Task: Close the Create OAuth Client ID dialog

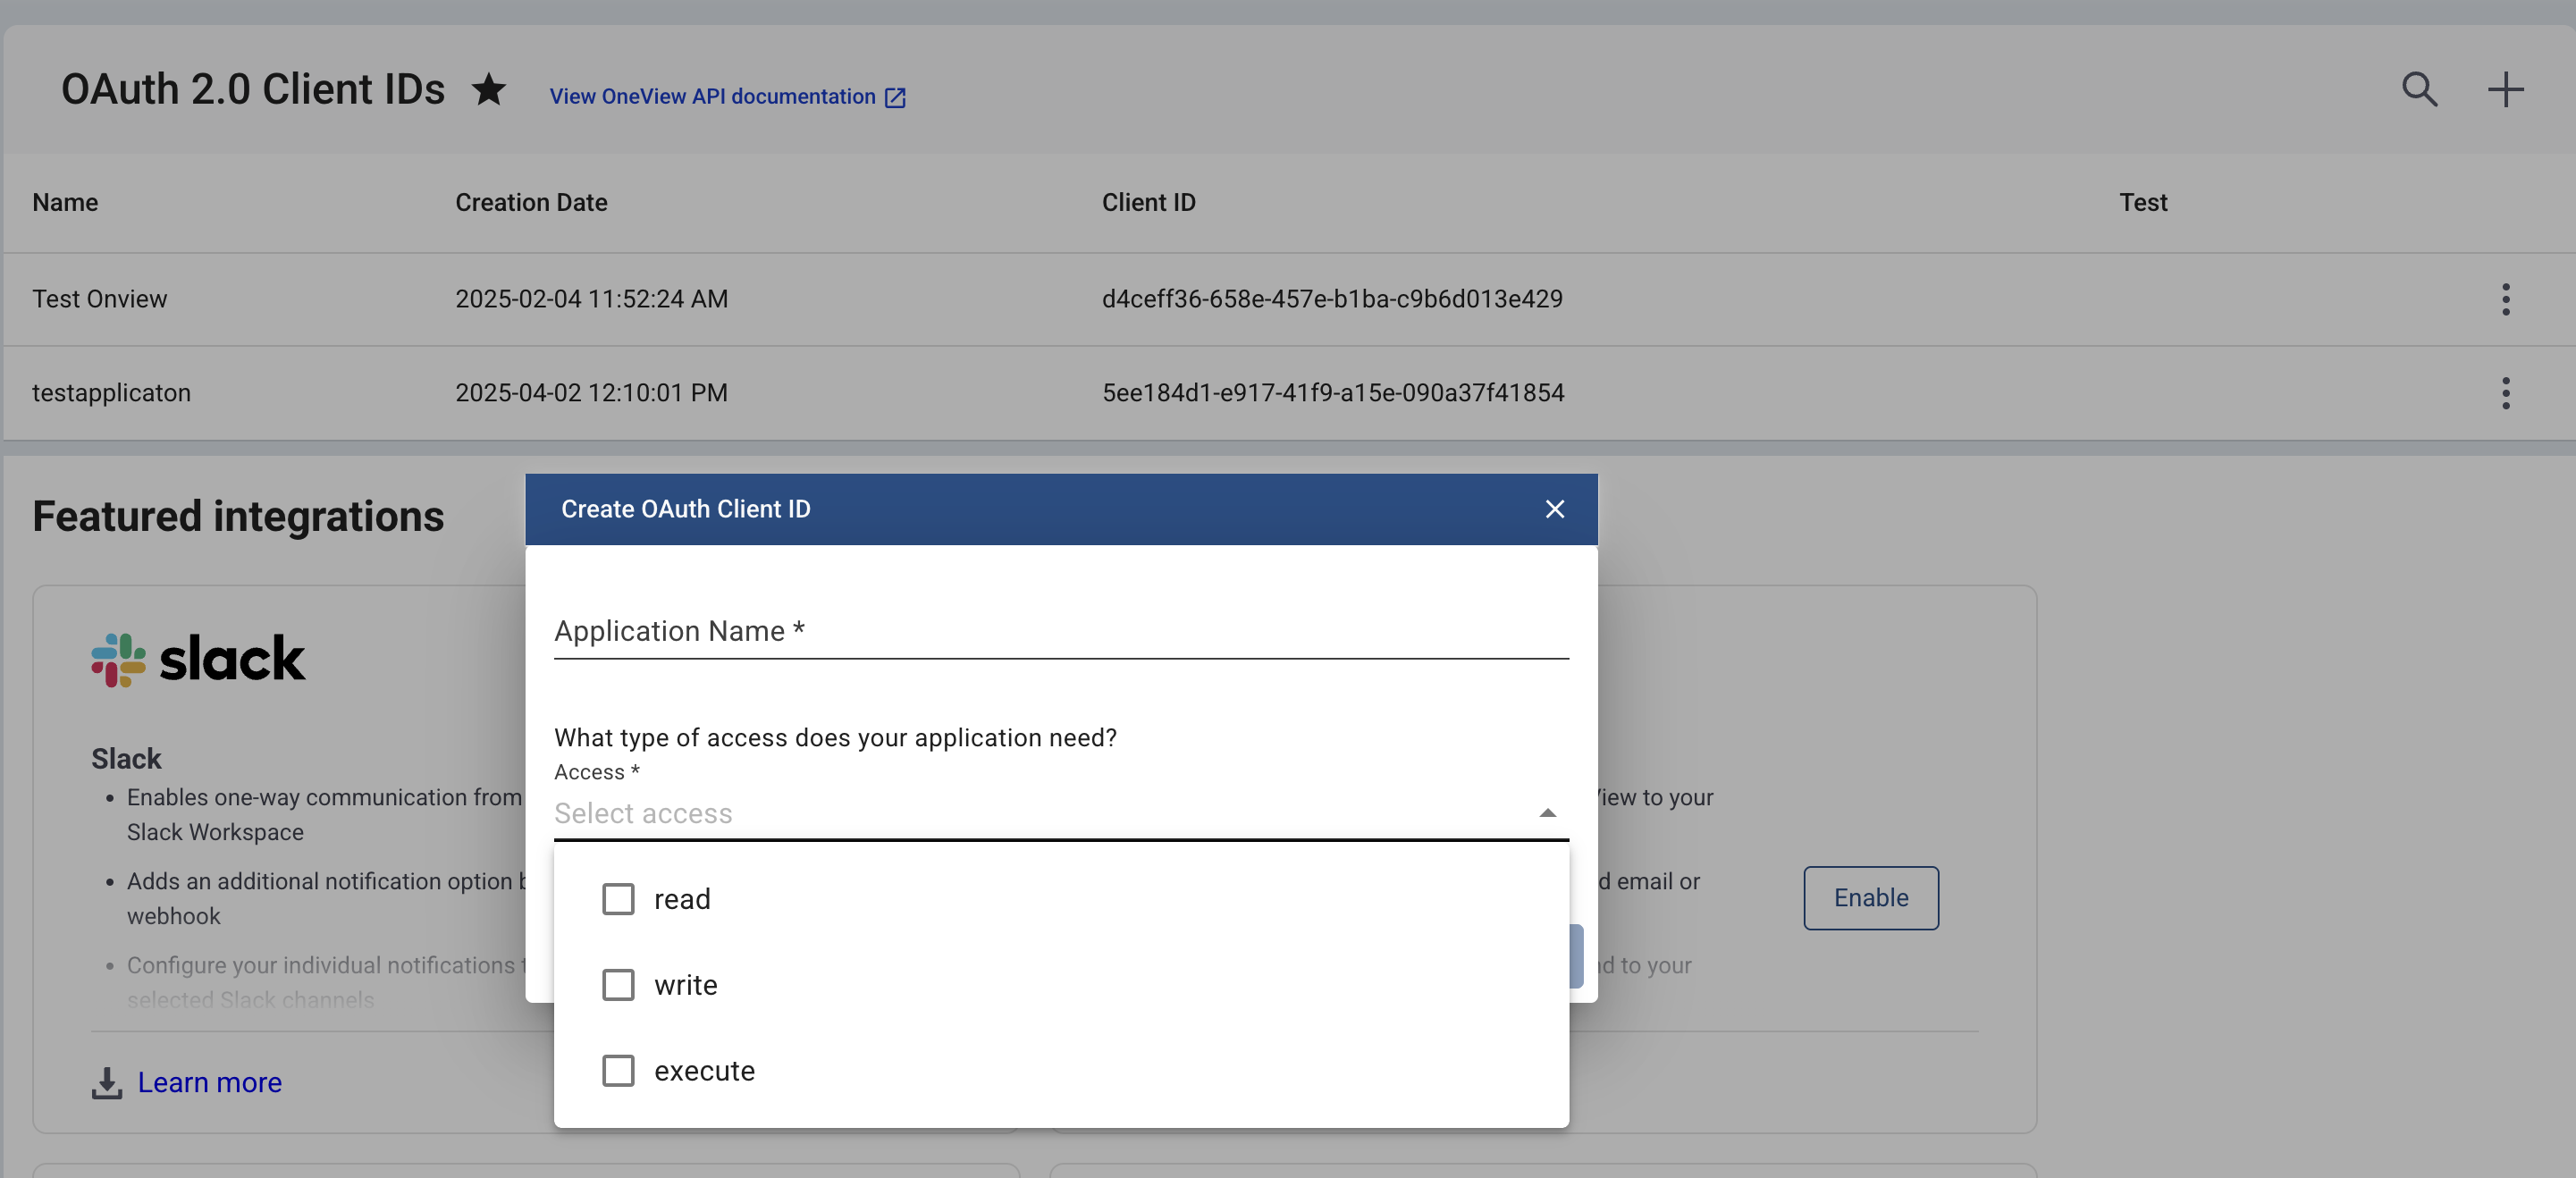Action: (x=1554, y=509)
